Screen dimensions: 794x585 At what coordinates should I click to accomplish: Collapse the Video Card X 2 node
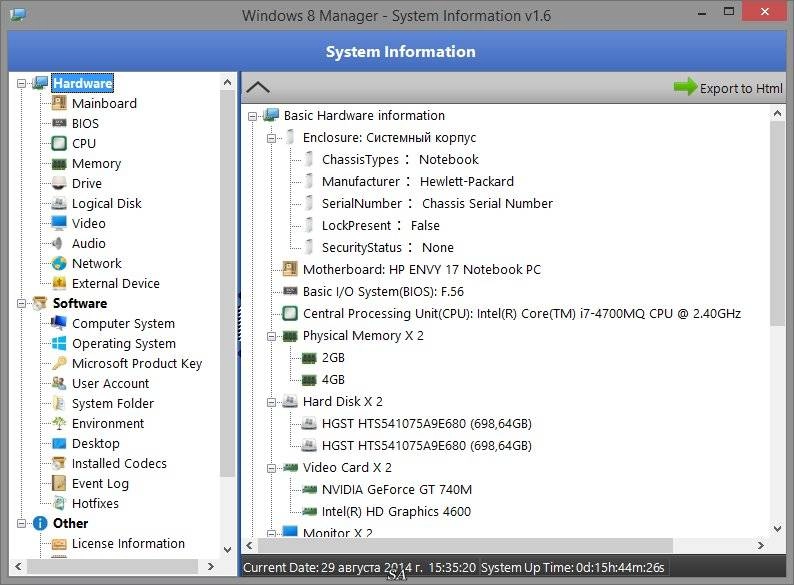271,468
